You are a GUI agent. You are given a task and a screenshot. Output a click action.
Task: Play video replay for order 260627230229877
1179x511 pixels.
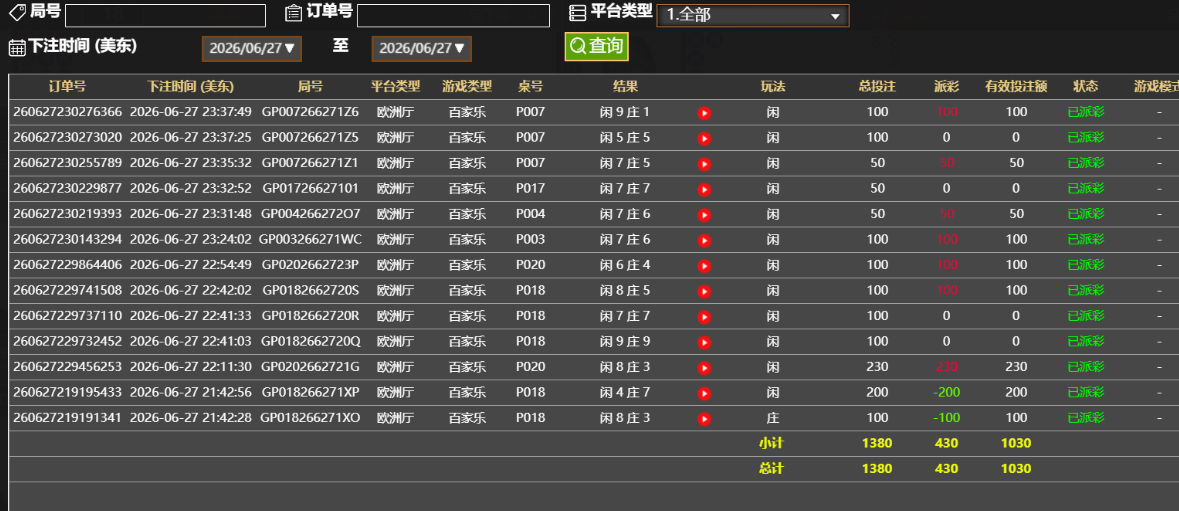pos(704,189)
